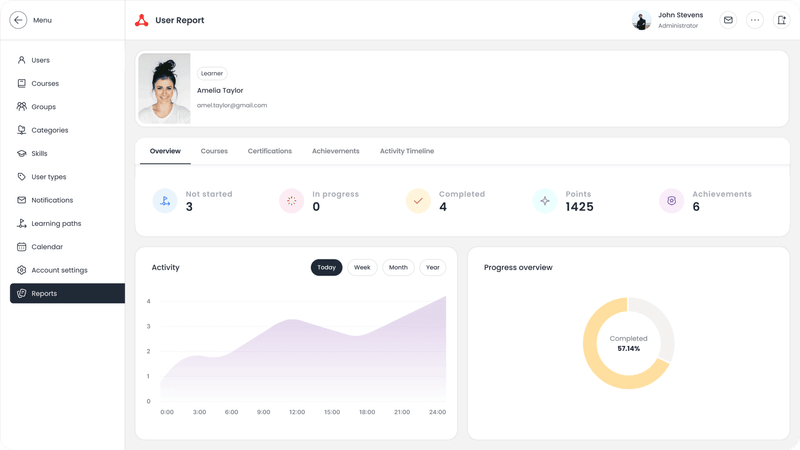Switch activity chart to Year
Viewport: 800px width, 450px height.
click(x=433, y=268)
